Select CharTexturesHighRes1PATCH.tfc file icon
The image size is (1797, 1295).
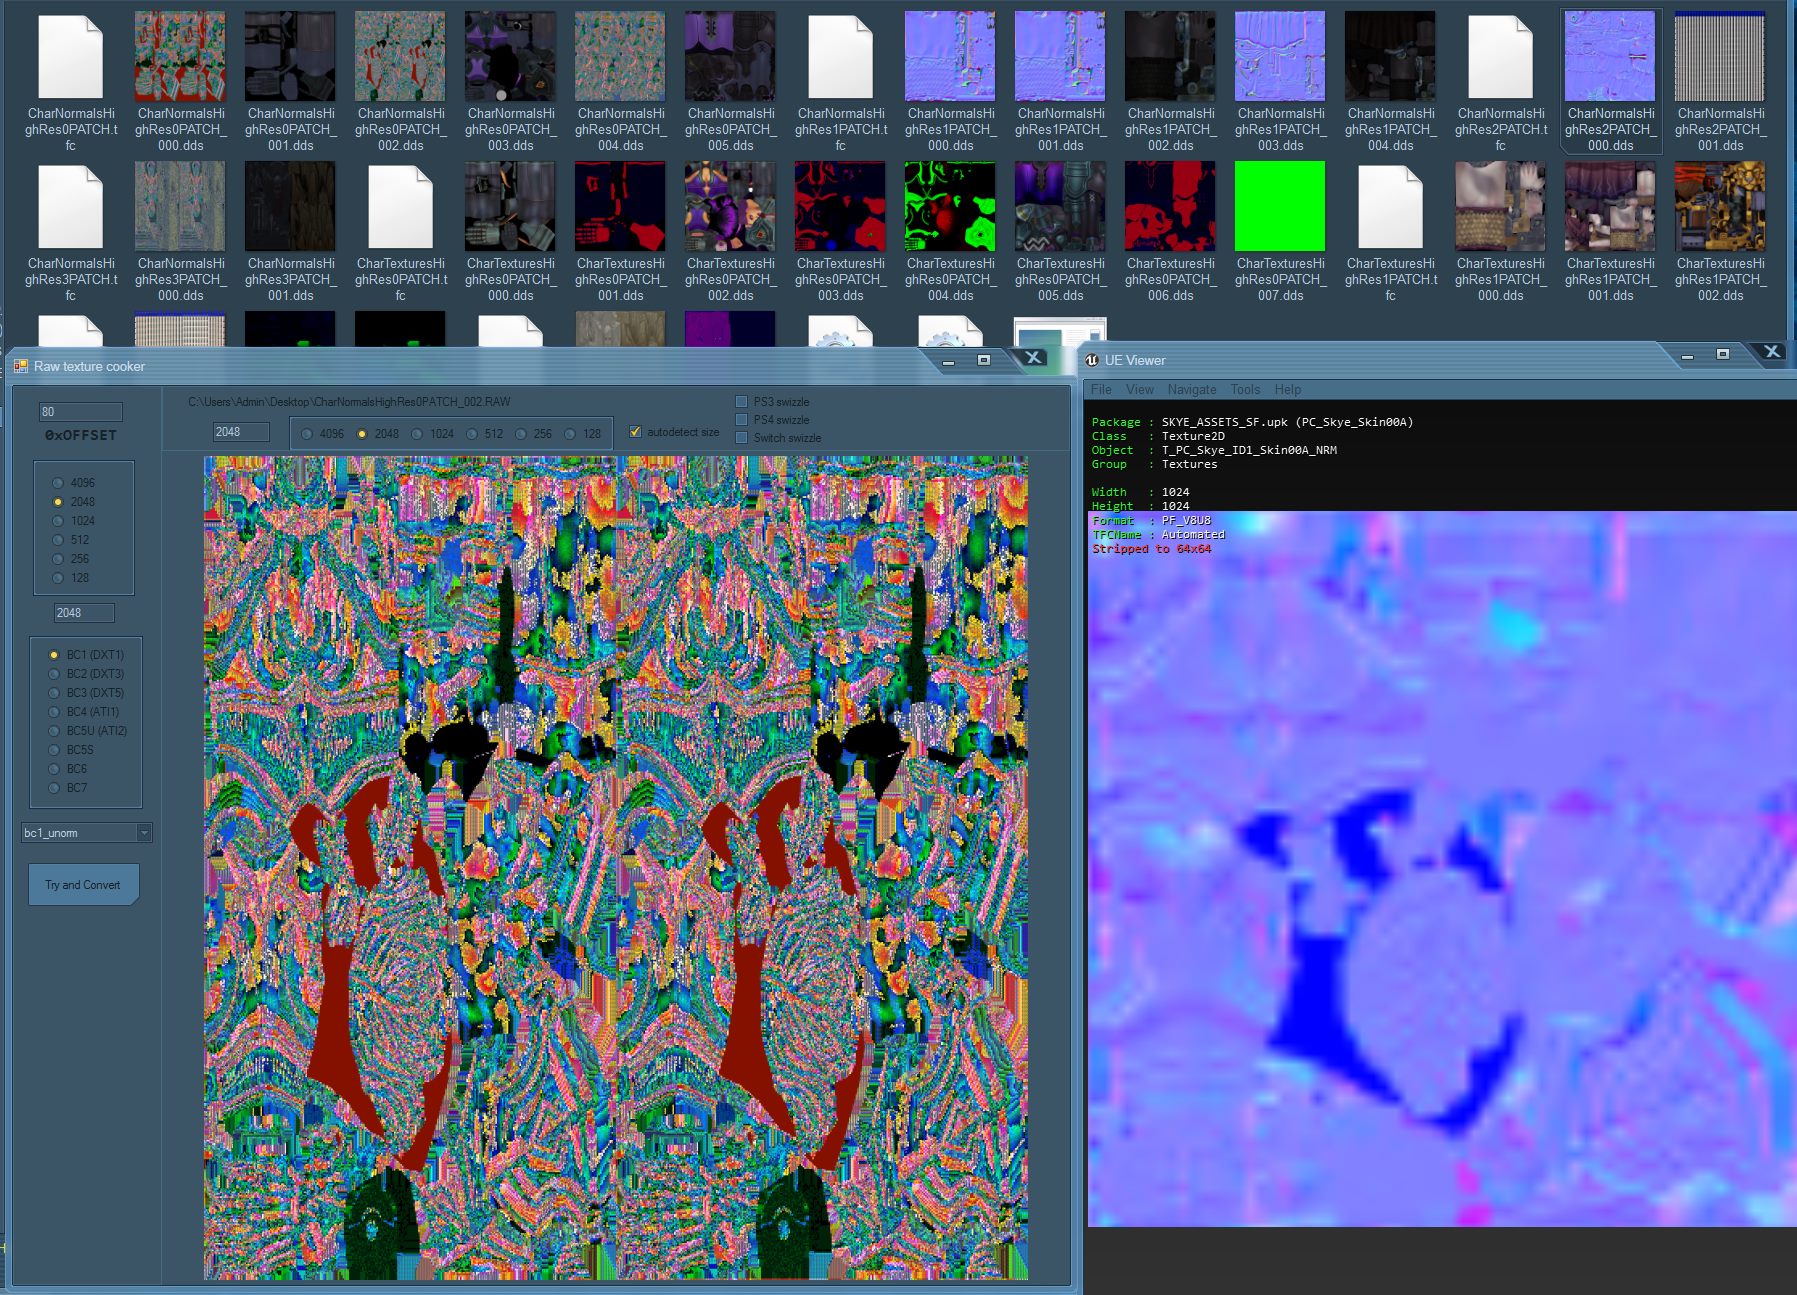pos(1390,207)
